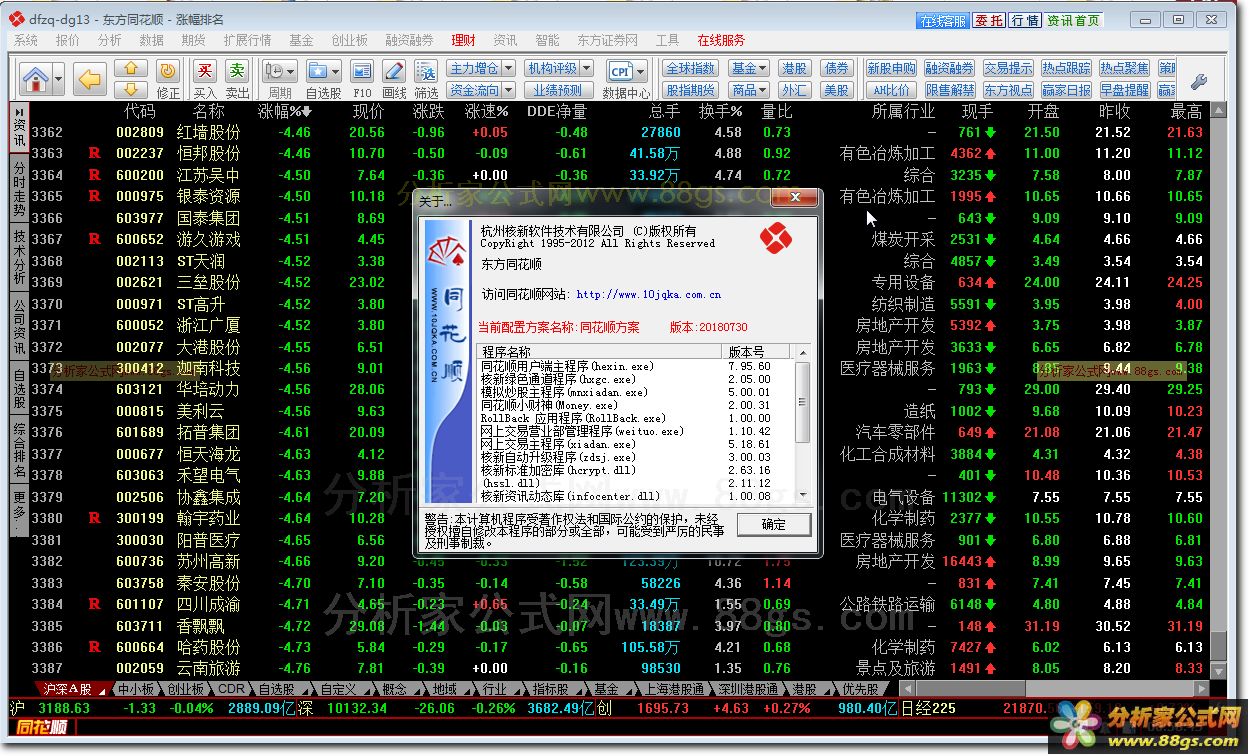
Task: Click the 热点跟踪 button
Action: pos(1067,68)
